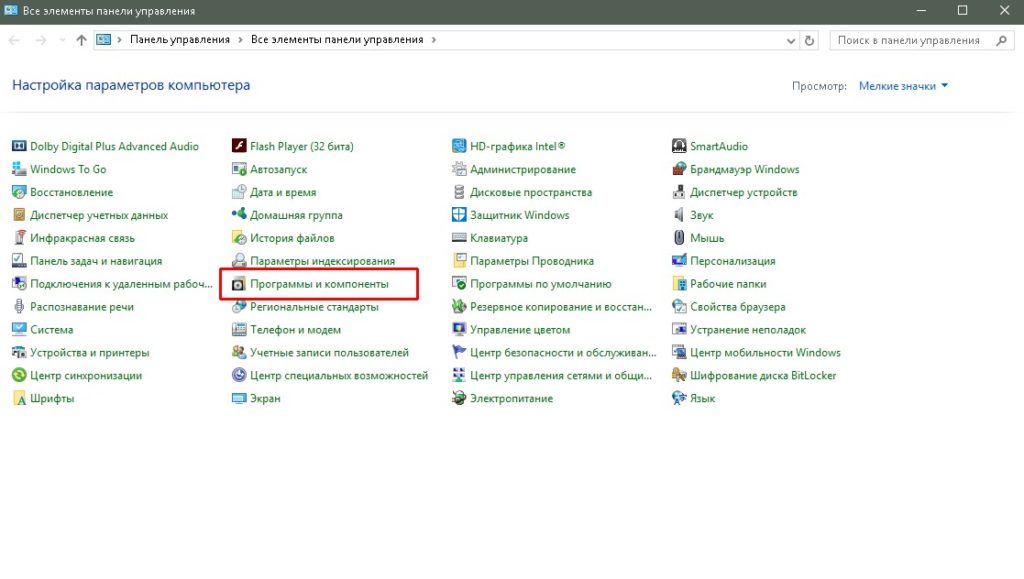Click the Центр синхронизации green icon
Screen dimensions: 1024x579
[x=19, y=375]
